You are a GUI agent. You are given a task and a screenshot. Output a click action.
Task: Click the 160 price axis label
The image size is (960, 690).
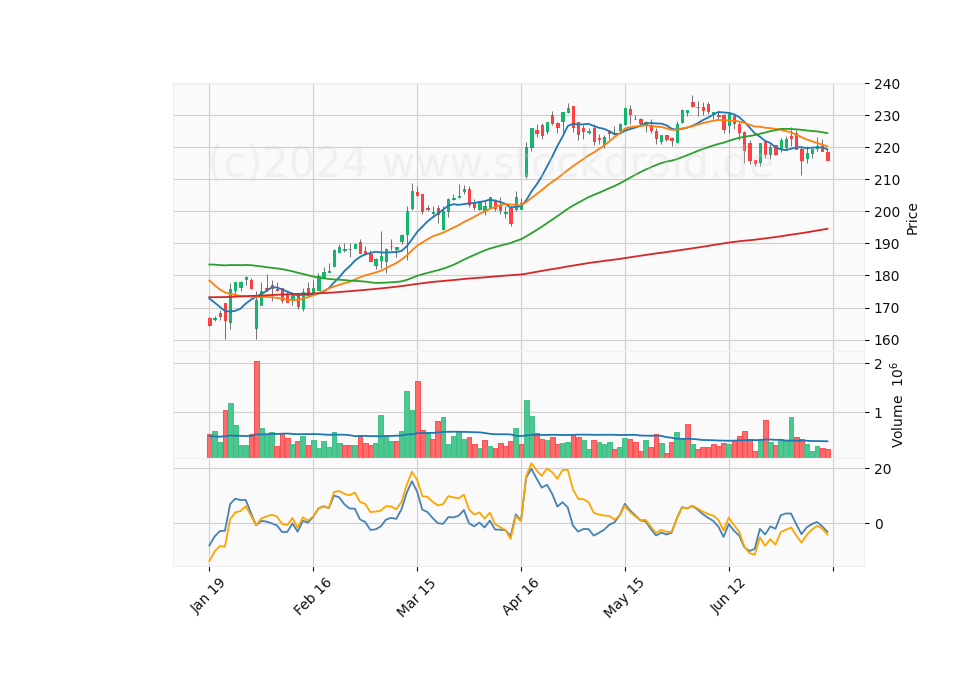(887, 340)
